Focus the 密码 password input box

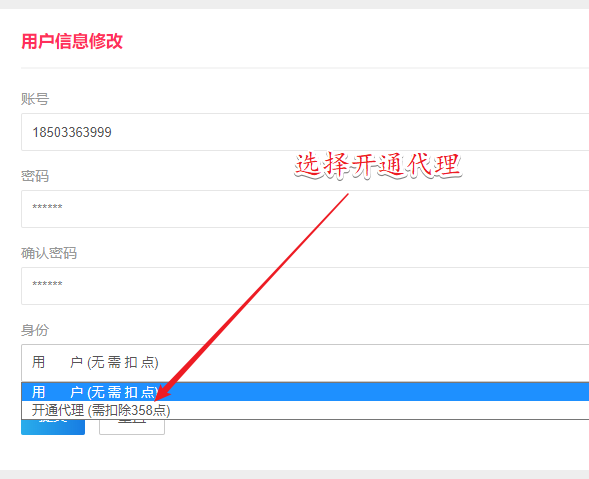tap(305, 209)
